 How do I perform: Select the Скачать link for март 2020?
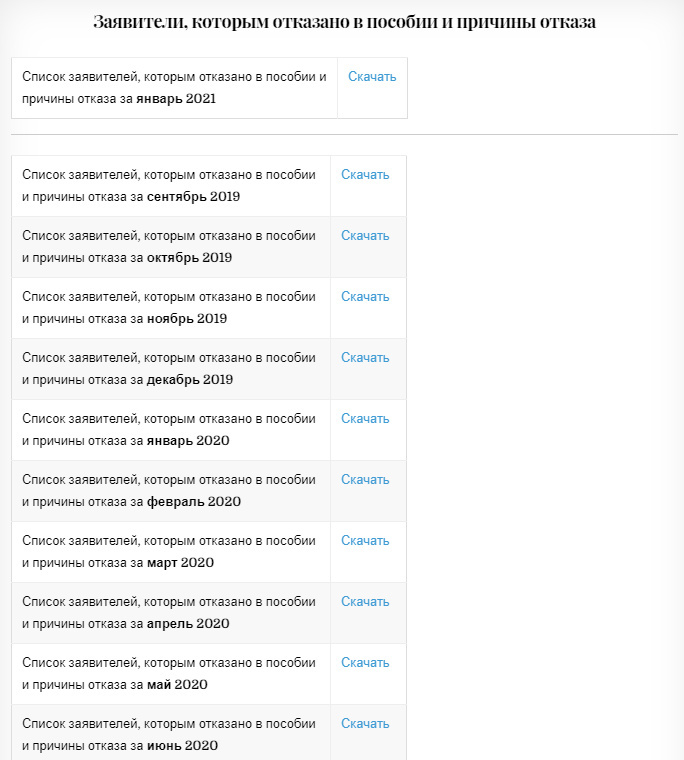tap(365, 541)
